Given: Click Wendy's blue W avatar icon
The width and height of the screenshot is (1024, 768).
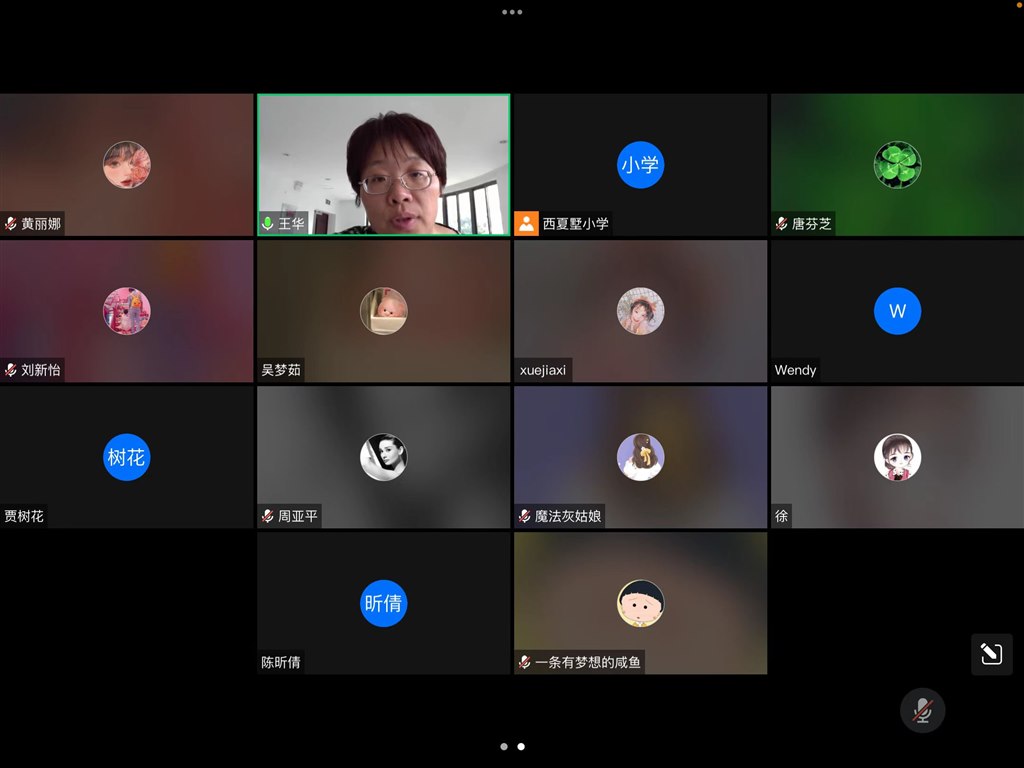Looking at the screenshot, I should [897, 311].
